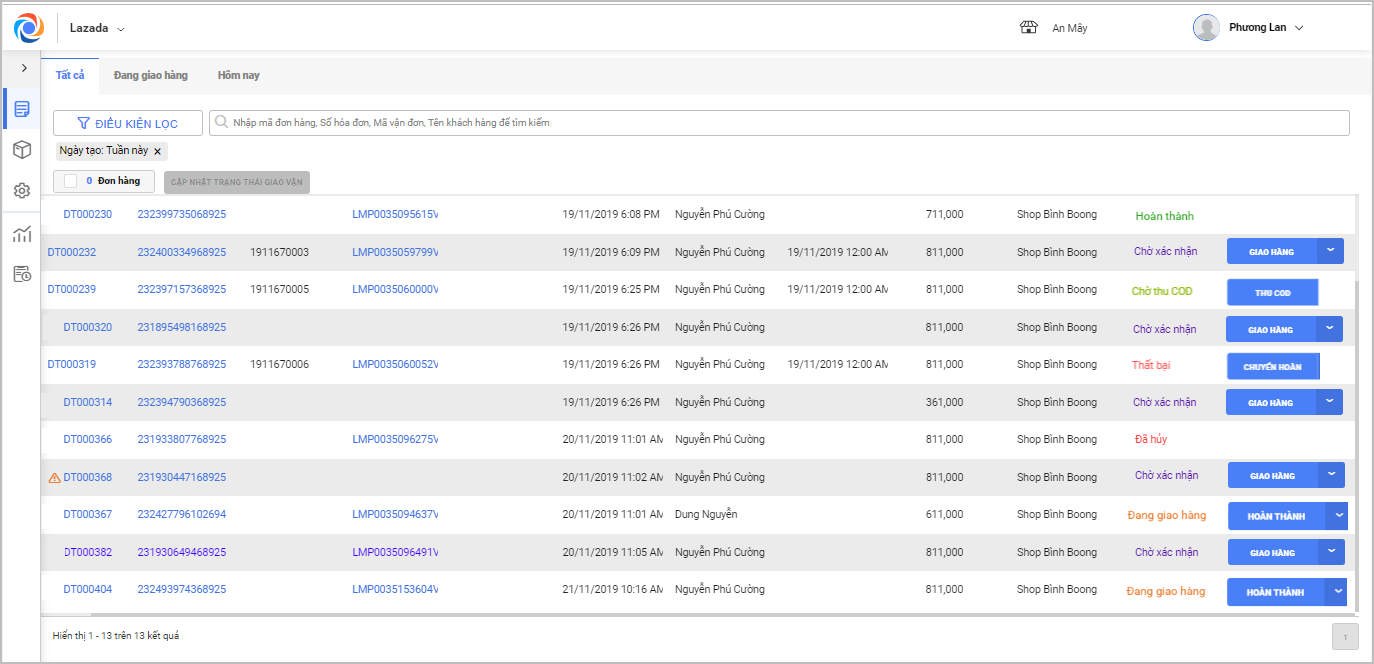Click warning icon beside order DT000368
Image resolution: width=1374 pixels, height=664 pixels.
coord(55,478)
